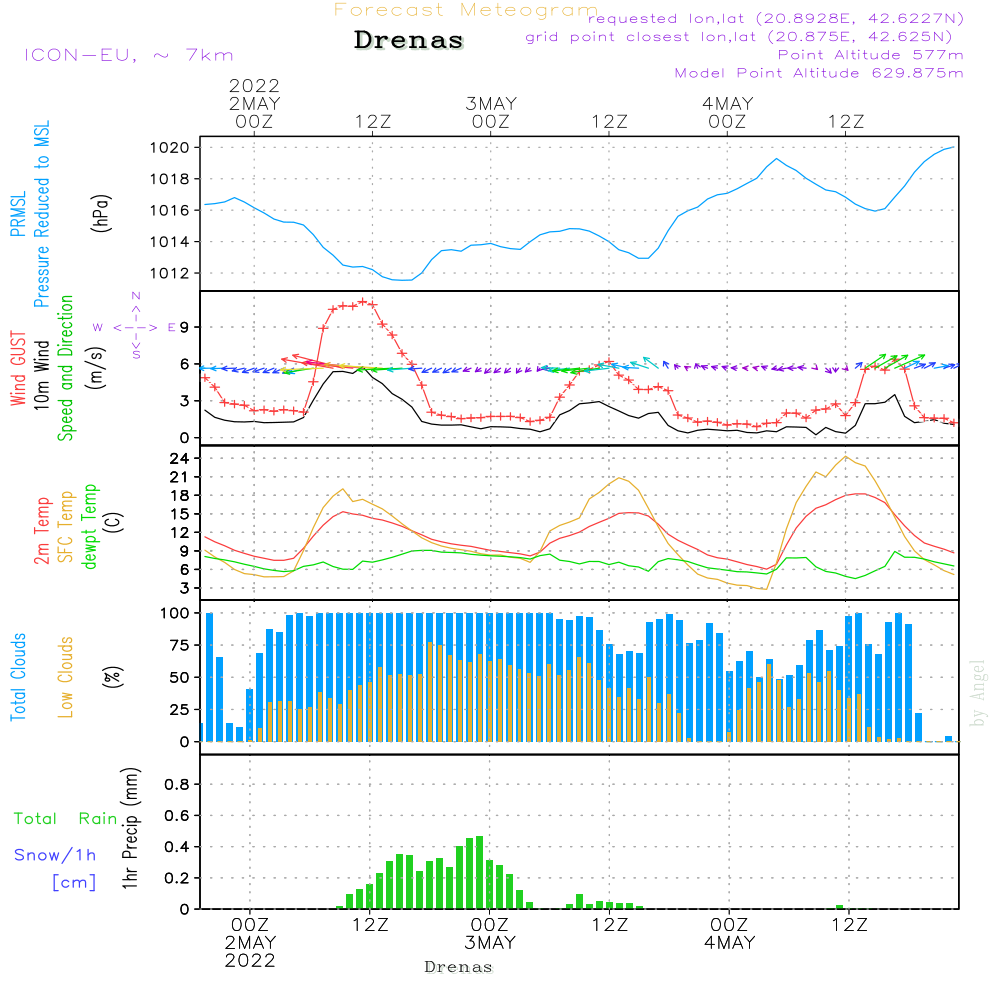The image size is (1000, 1000).
Task: Click the 'ICON-EU, ~ 7km' model label
Action: tap(129, 55)
